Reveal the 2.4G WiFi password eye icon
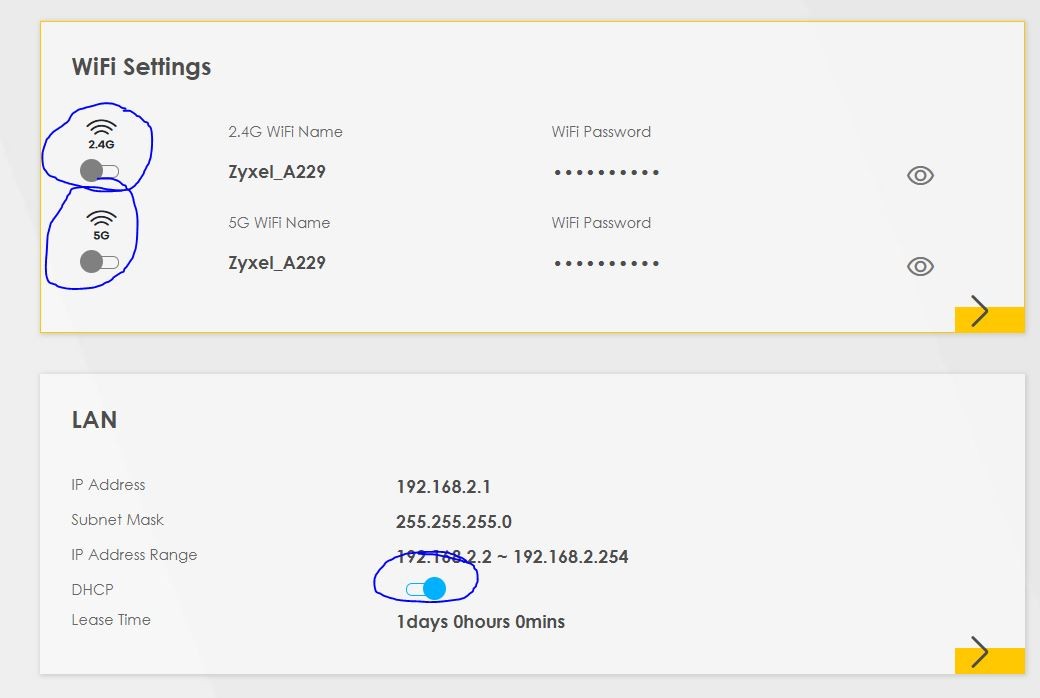The width and height of the screenshot is (1040, 698). [x=920, y=176]
